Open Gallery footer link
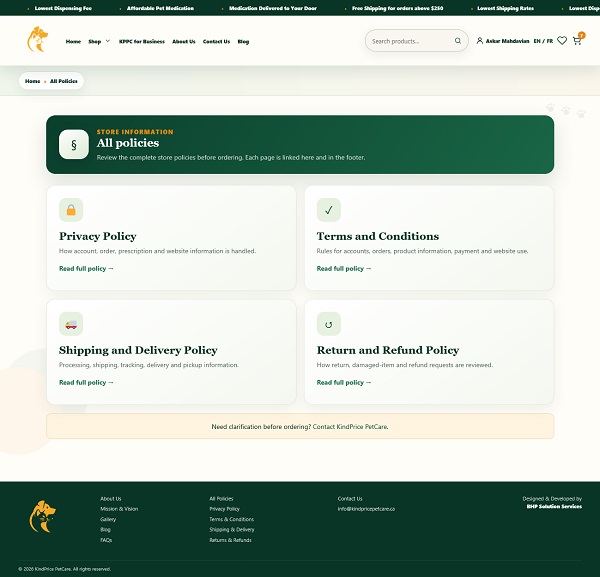Screen dimensions: 600x577 point(108,519)
